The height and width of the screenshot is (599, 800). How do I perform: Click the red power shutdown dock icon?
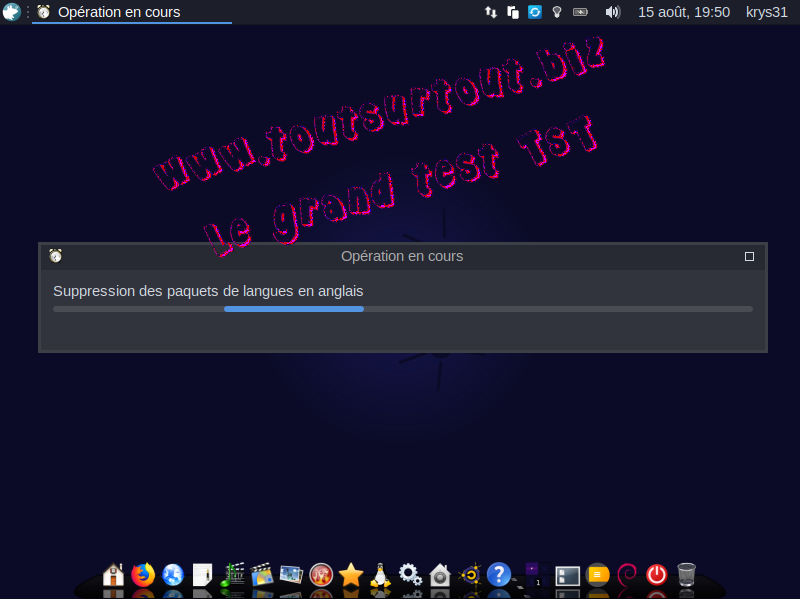click(657, 575)
